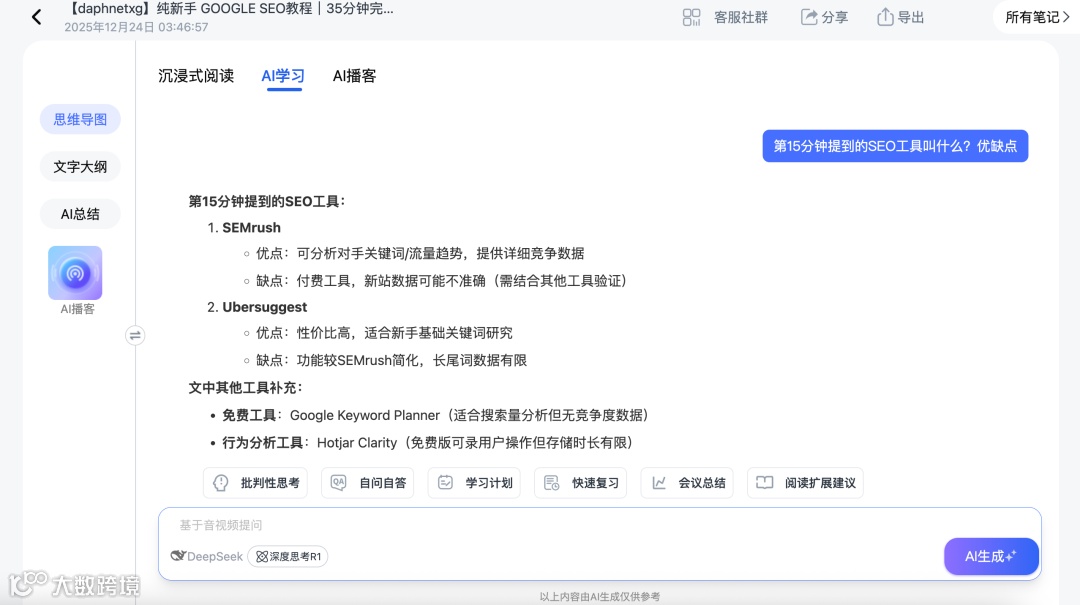Select the DeepSeek model option

tap(207, 556)
